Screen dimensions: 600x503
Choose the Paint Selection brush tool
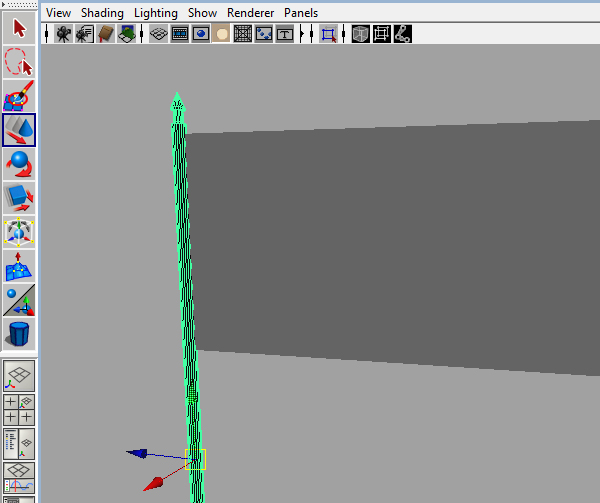click(x=19, y=95)
